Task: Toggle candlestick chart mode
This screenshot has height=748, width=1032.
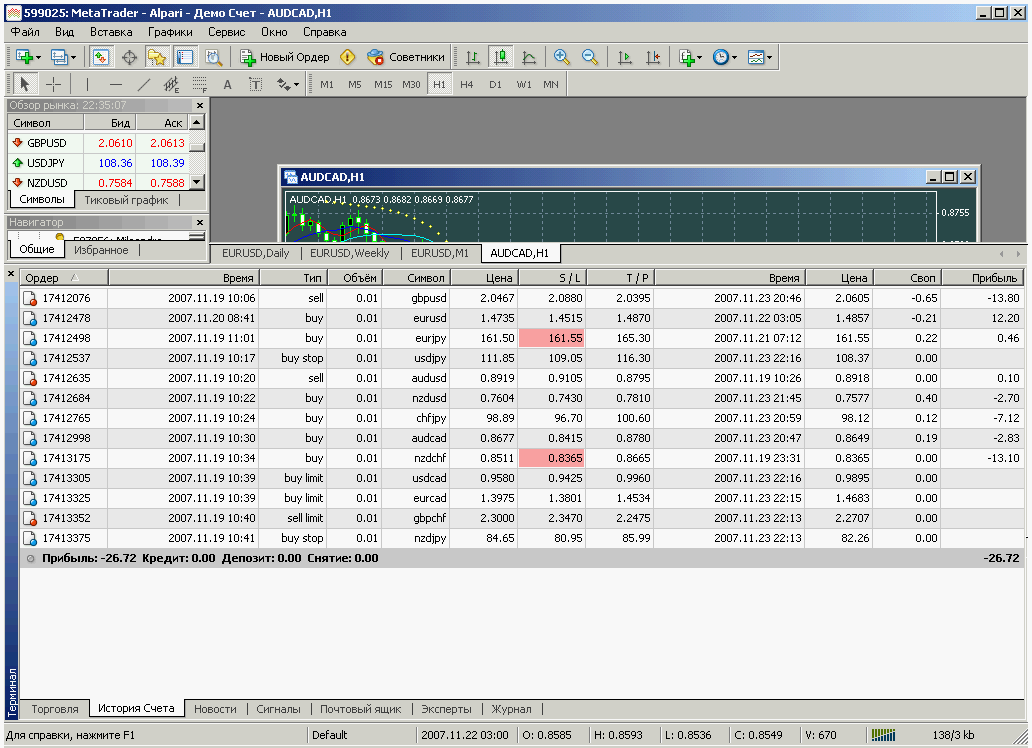Action: click(501, 57)
